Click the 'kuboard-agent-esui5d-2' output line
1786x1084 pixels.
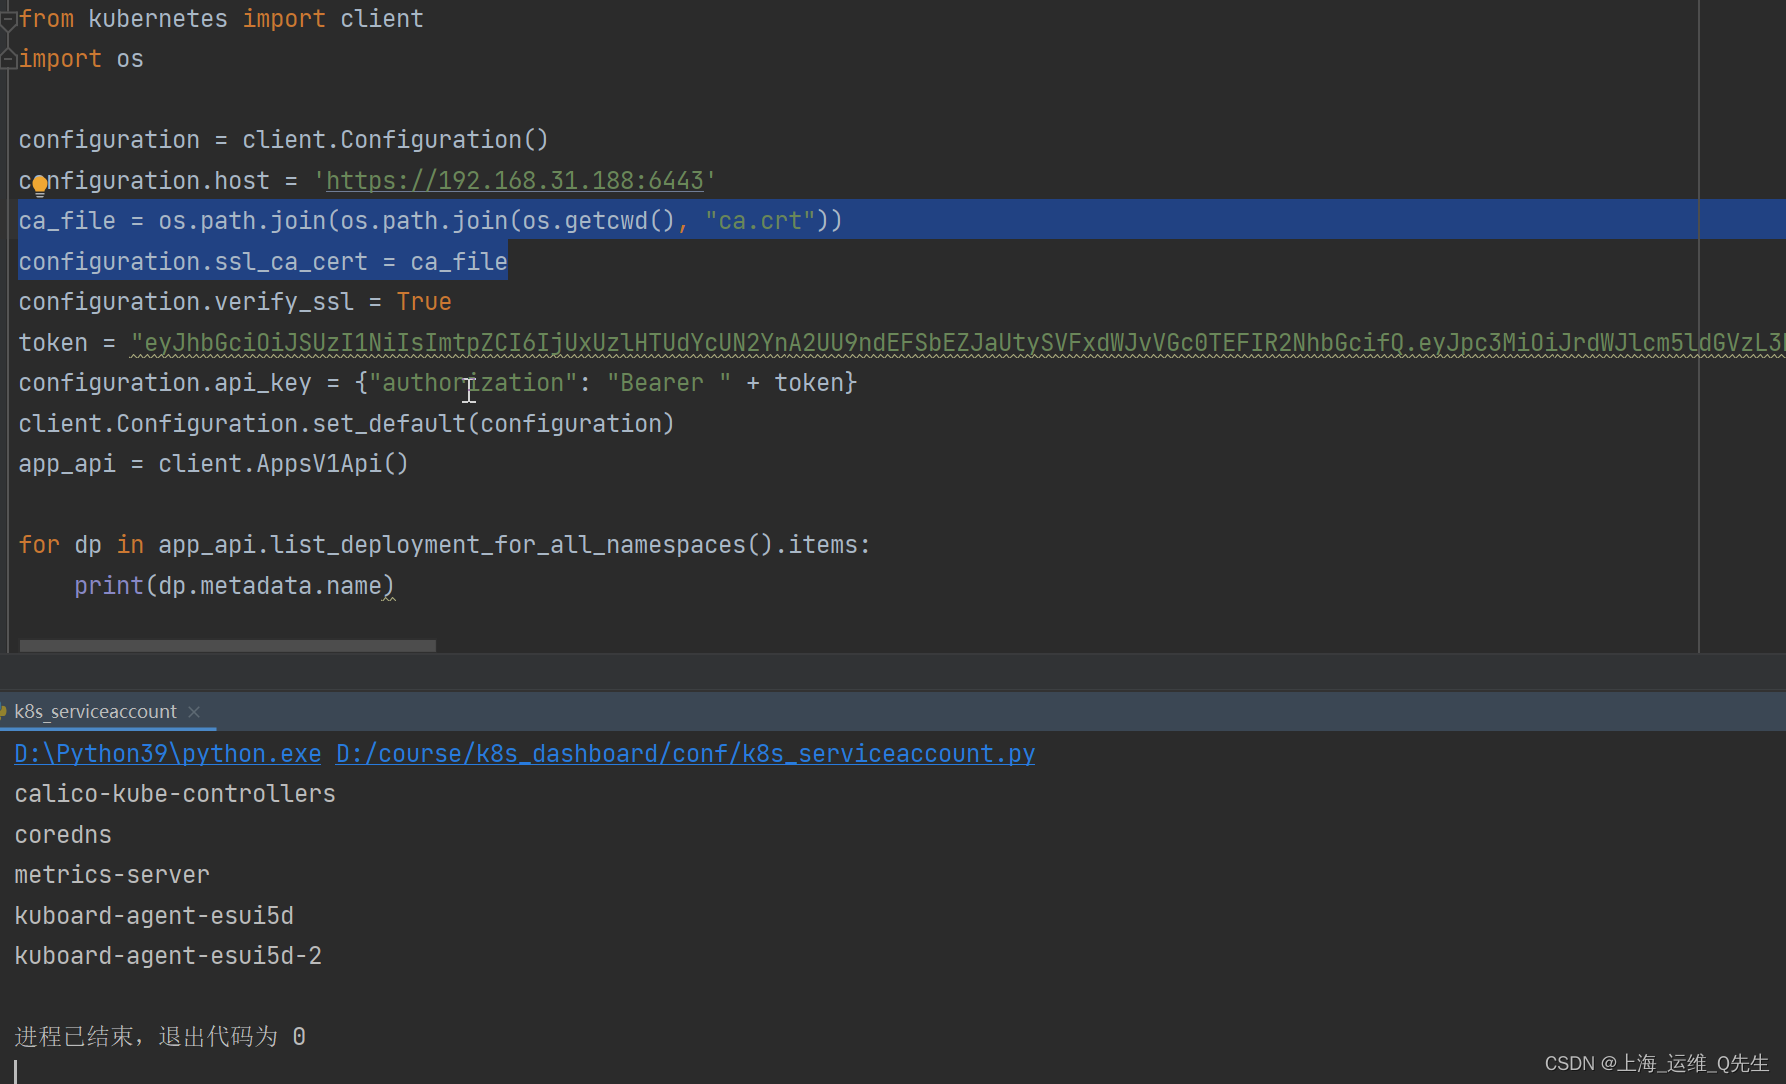click(168, 956)
